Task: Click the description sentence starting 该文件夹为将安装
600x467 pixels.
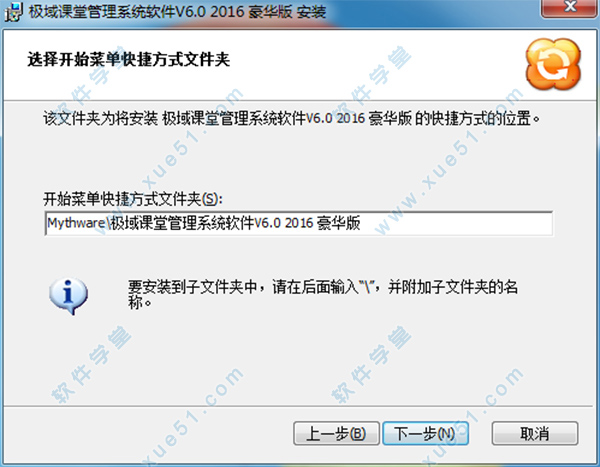Action: tap(291, 118)
